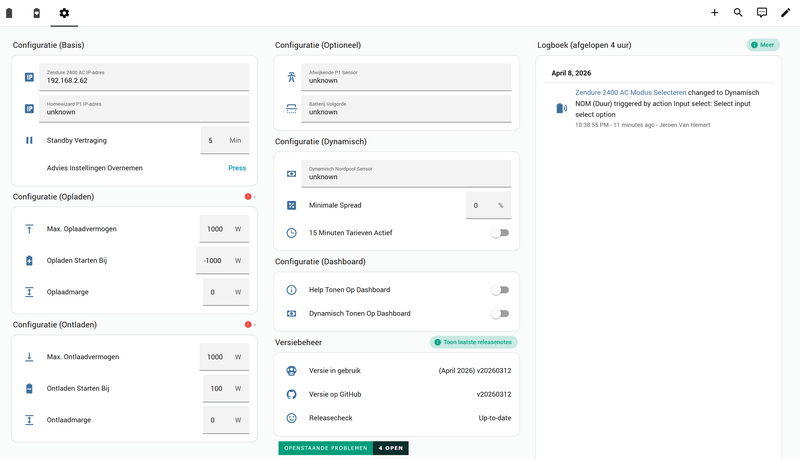Click battery icon in logbook entry
The image size is (800, 460).
point(561,108)
